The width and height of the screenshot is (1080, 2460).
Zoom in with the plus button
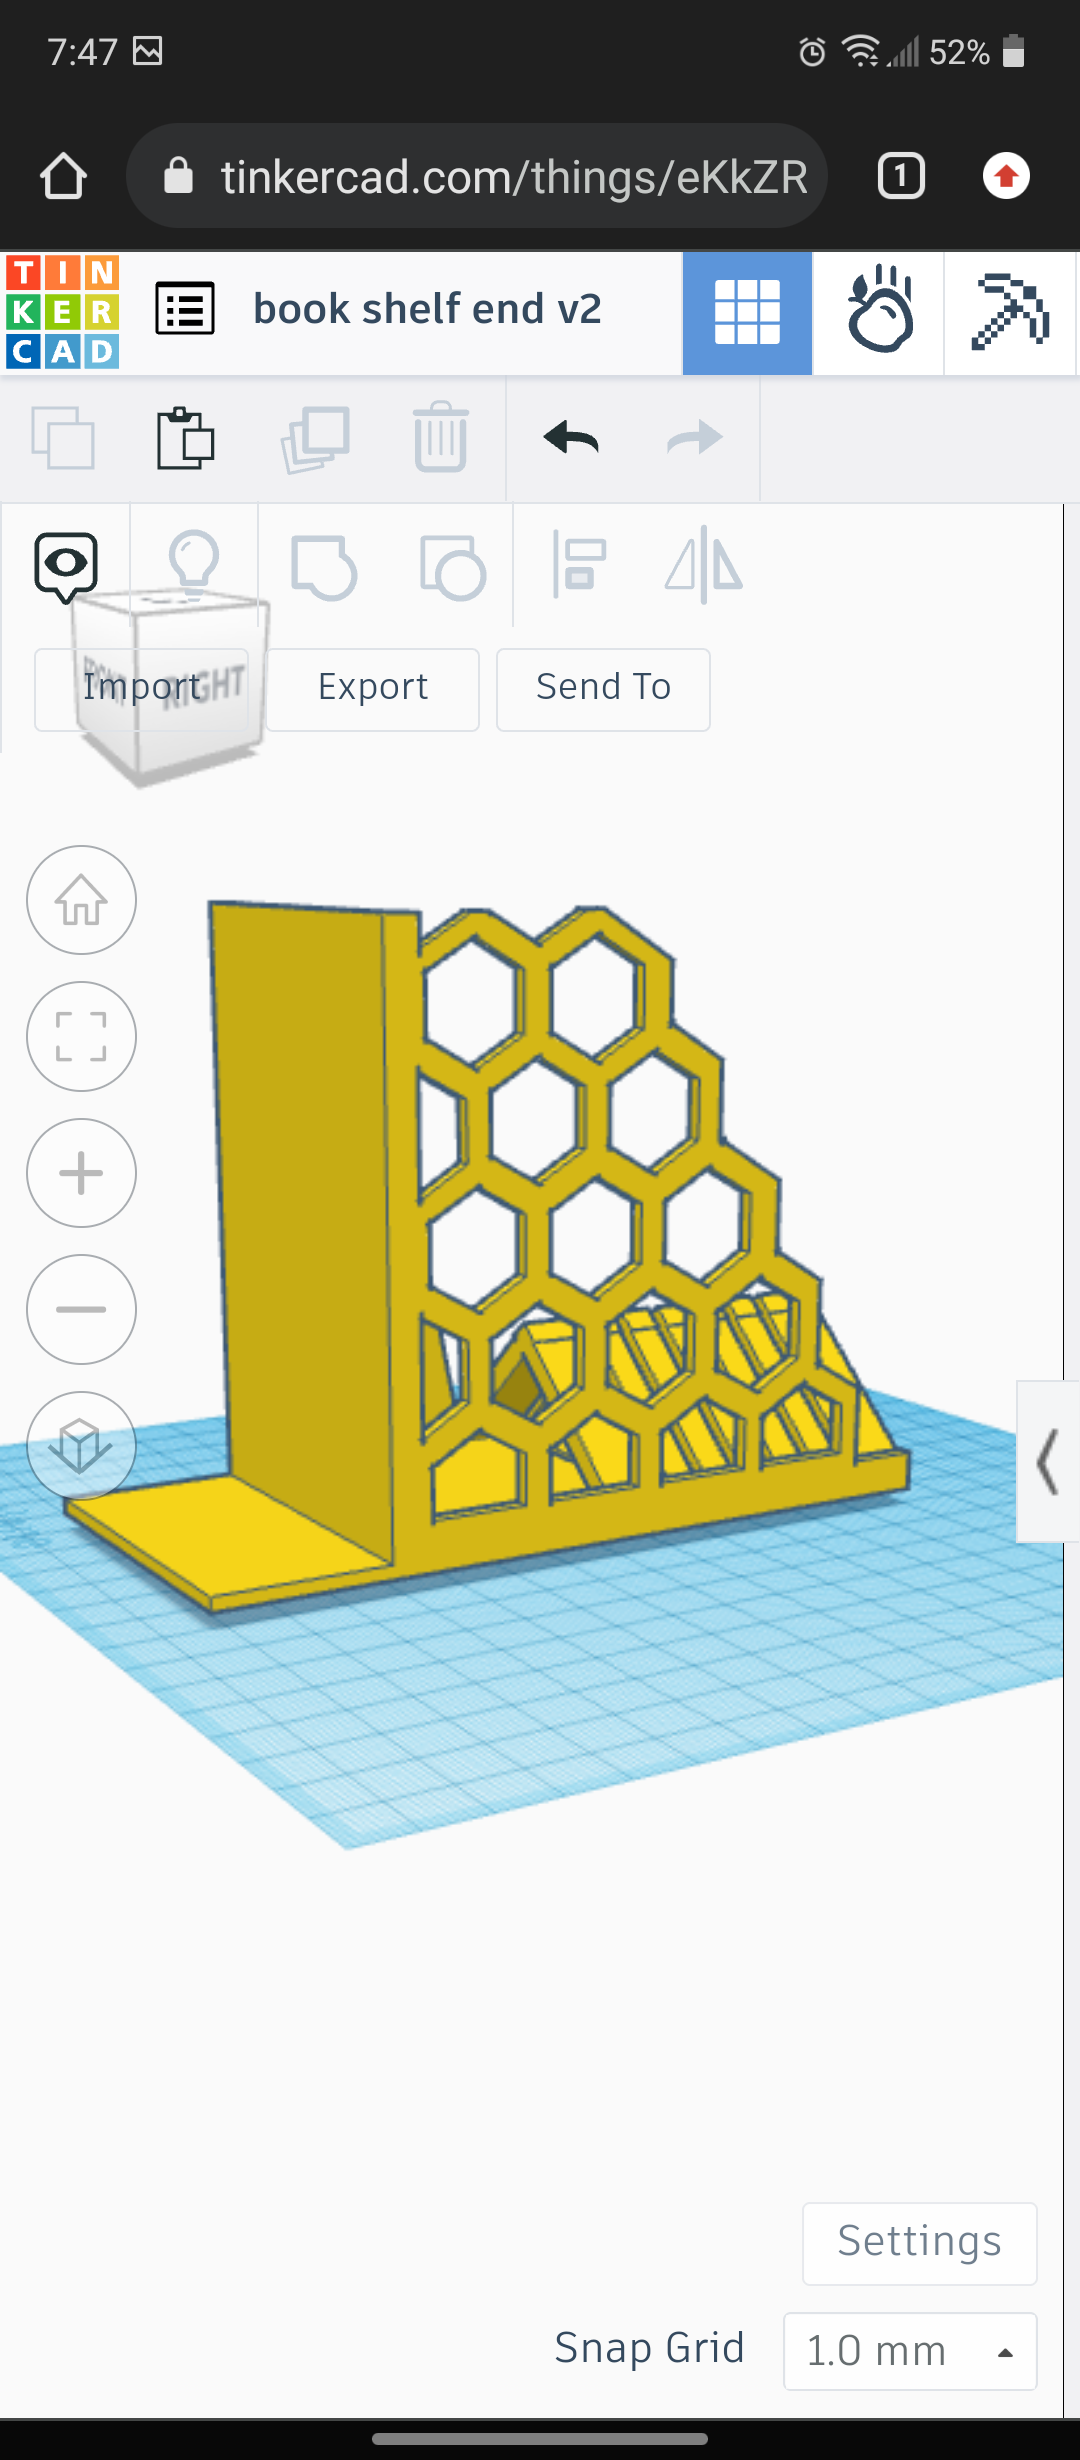point(81,1173)
